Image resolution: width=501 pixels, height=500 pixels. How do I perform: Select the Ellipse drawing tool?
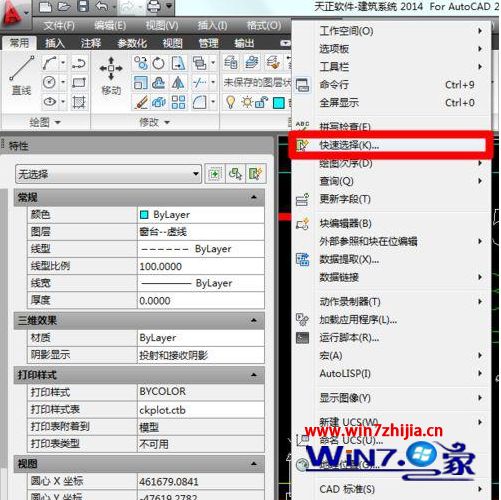(x=50, y=101)
